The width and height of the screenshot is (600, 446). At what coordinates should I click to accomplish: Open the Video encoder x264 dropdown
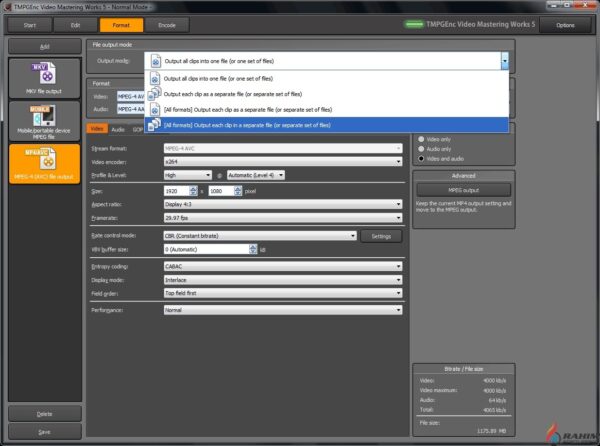coord(283,162)
